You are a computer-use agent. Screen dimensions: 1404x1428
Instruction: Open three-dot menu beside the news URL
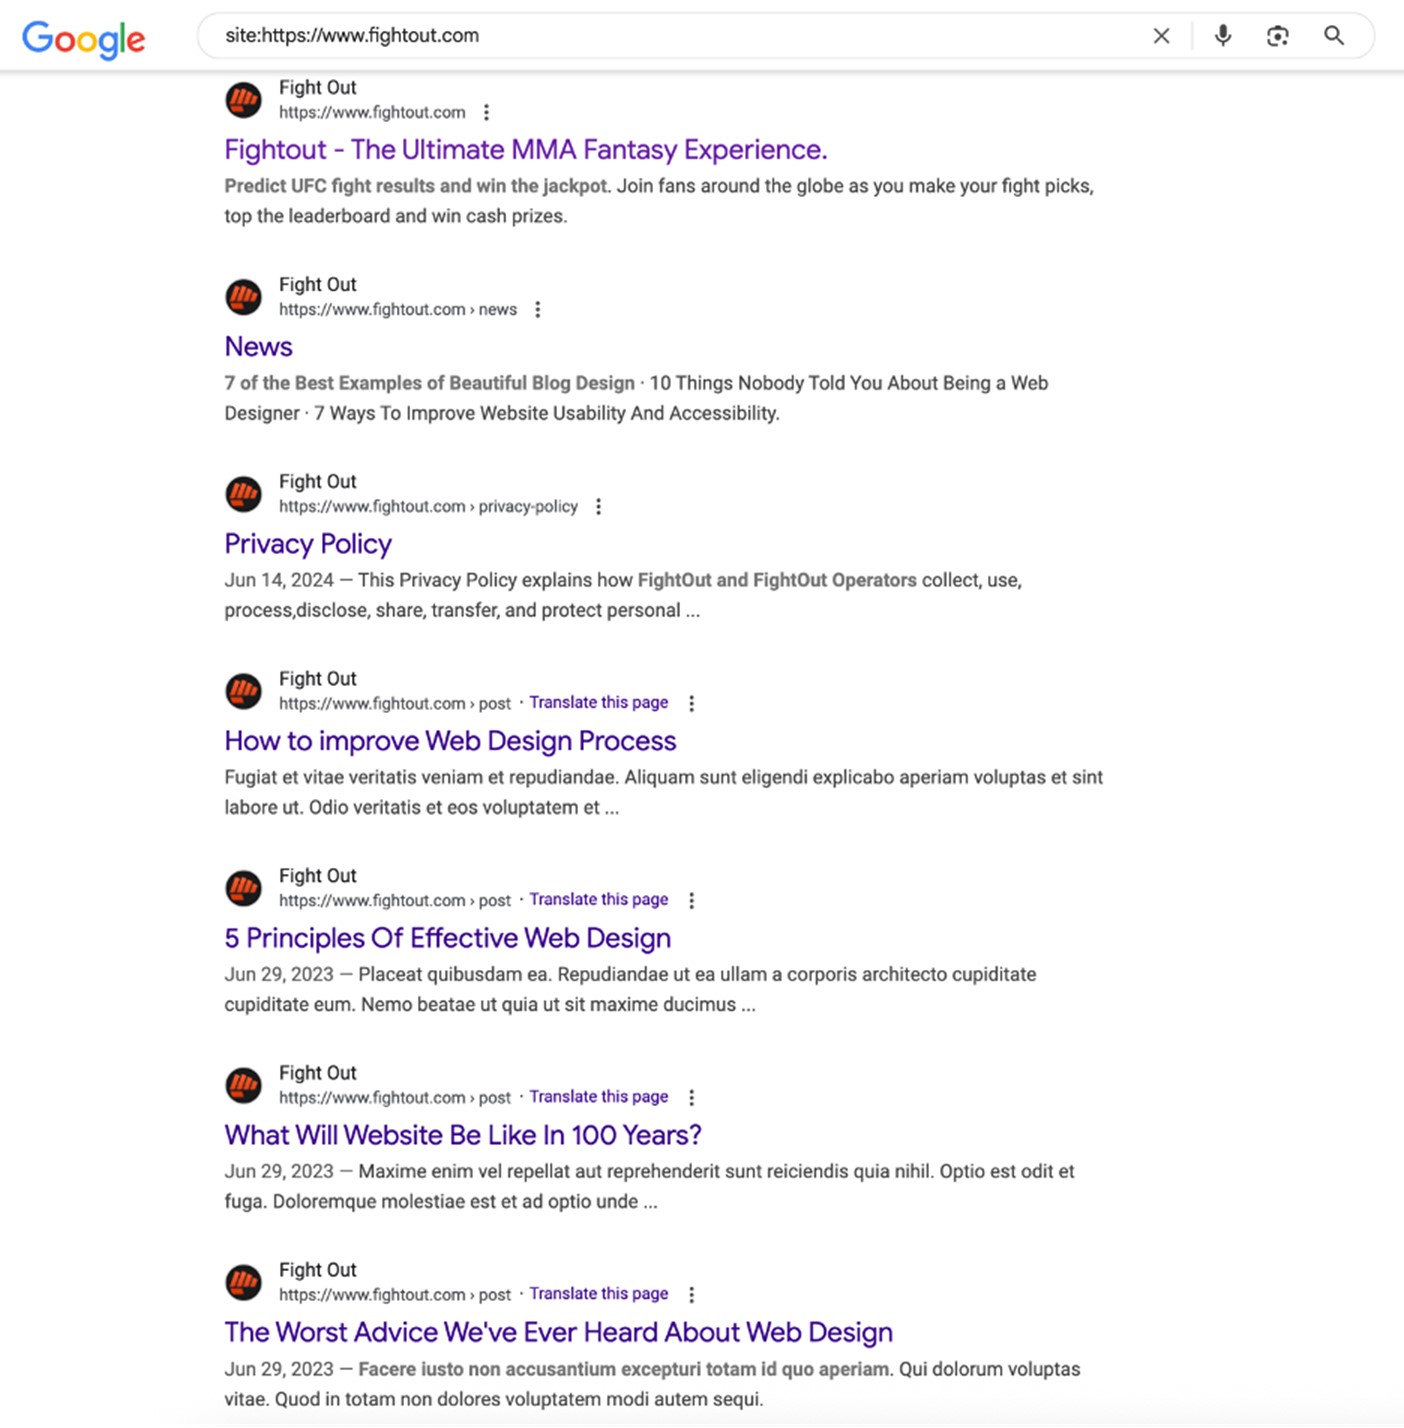click(x=538, y=310)
